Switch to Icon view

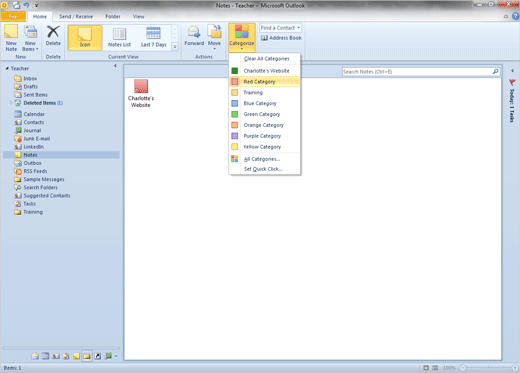point(85,37)
